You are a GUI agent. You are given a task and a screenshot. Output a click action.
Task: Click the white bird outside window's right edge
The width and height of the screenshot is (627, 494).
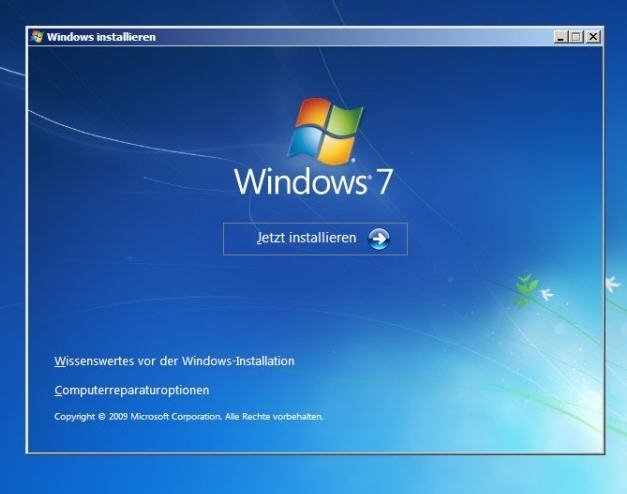click(x=612, y=283)
